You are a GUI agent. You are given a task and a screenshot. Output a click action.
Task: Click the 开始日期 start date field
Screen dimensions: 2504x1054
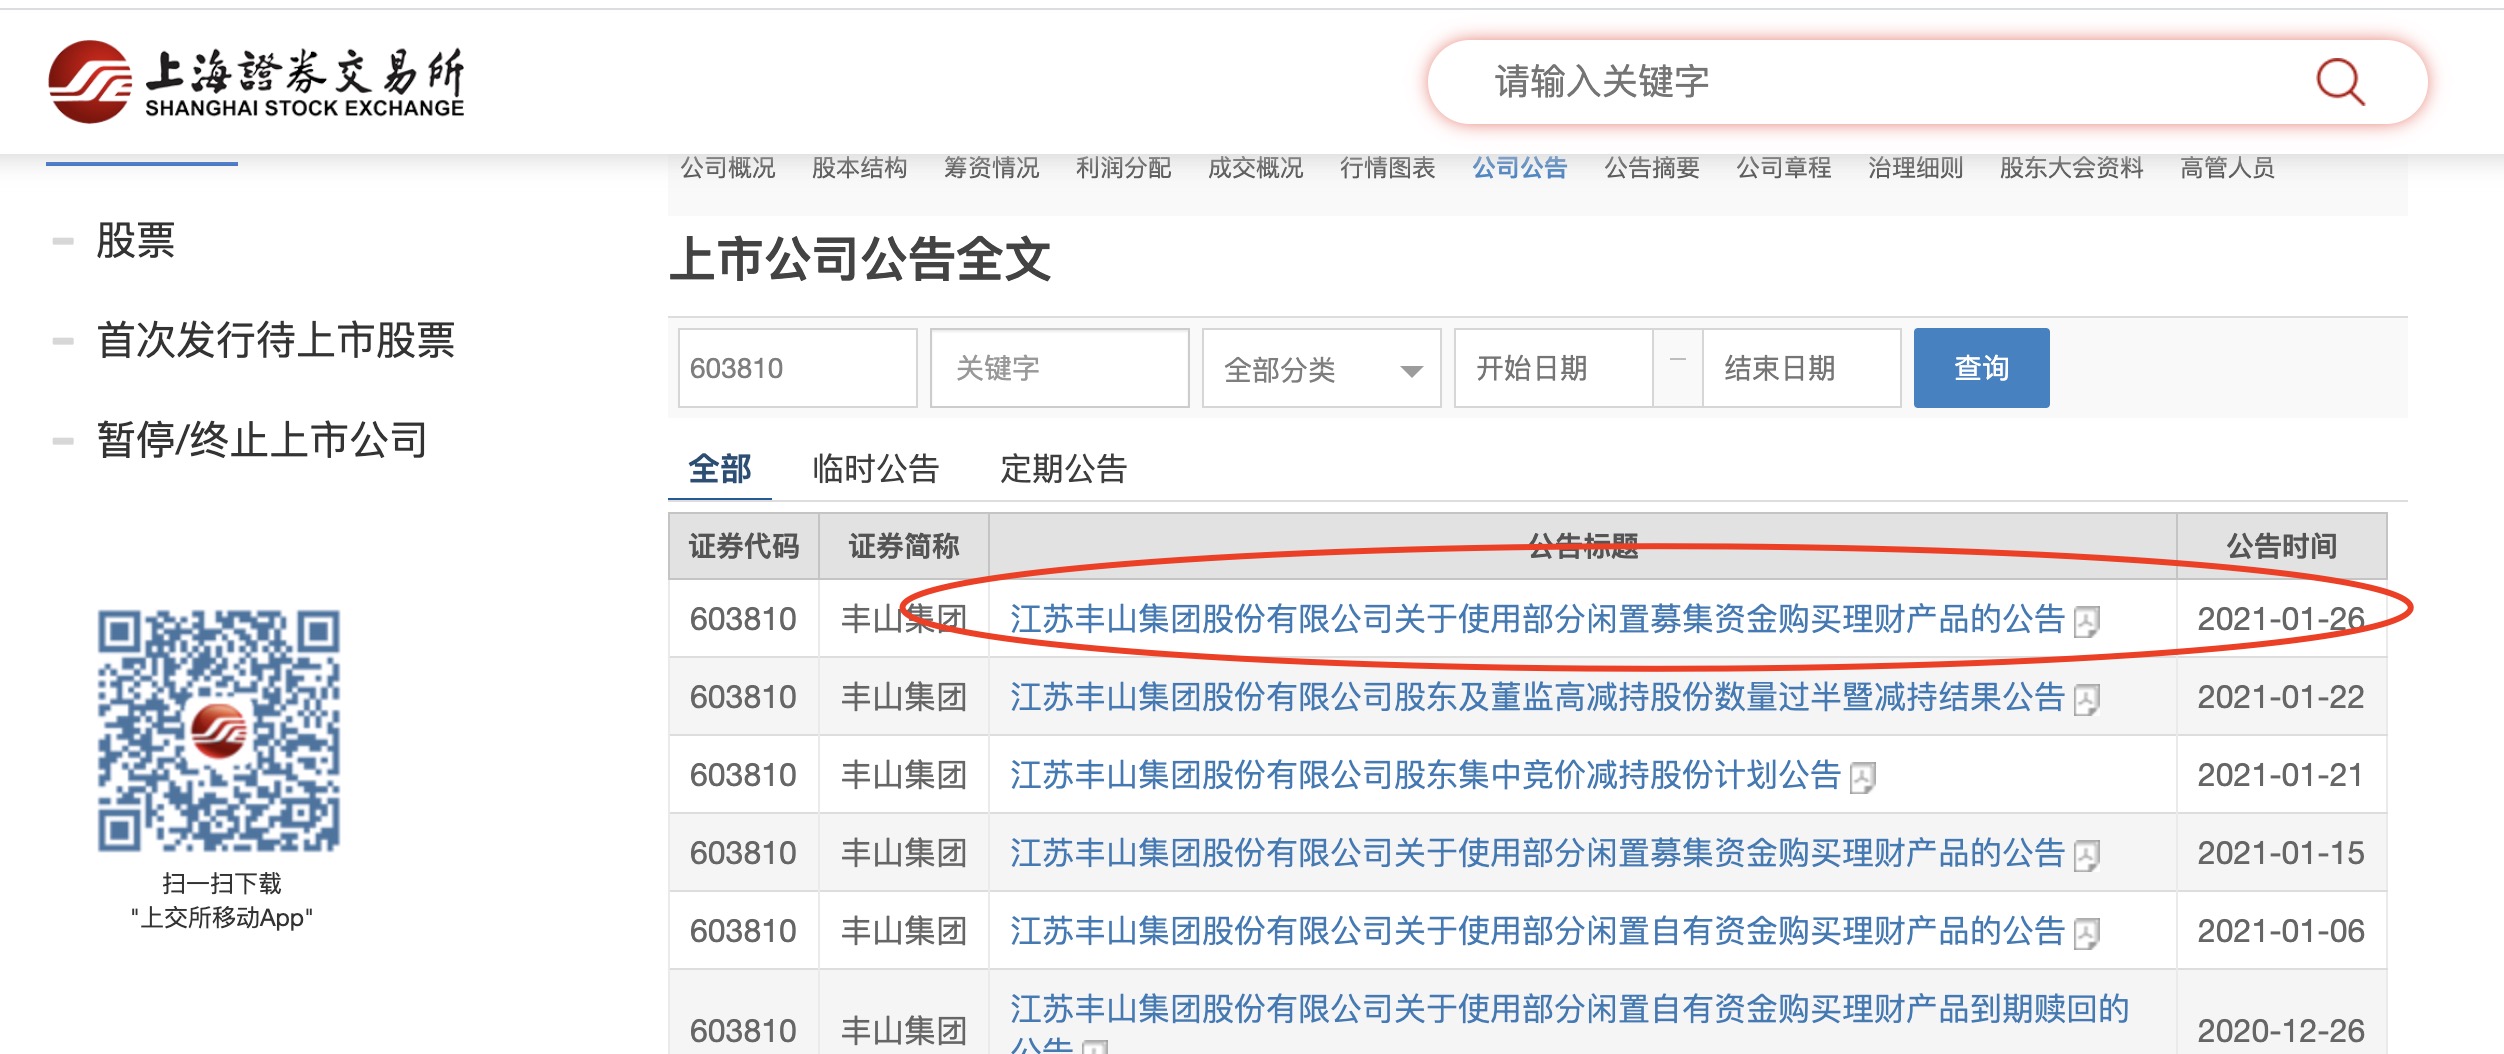click(x=1553, y=368)
